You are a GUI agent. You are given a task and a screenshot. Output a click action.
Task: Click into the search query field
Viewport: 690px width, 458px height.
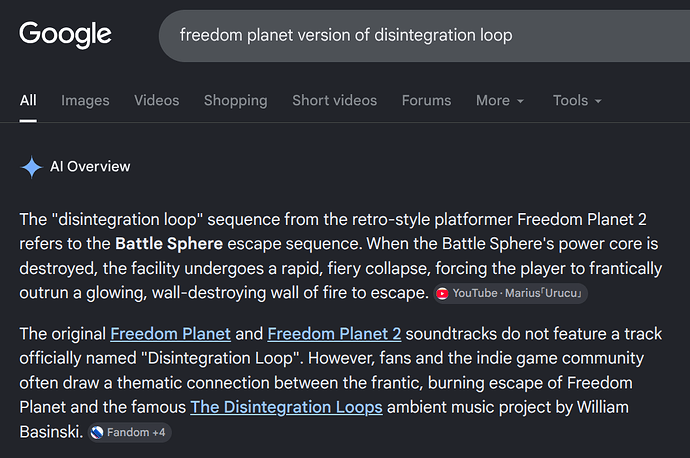424,36
